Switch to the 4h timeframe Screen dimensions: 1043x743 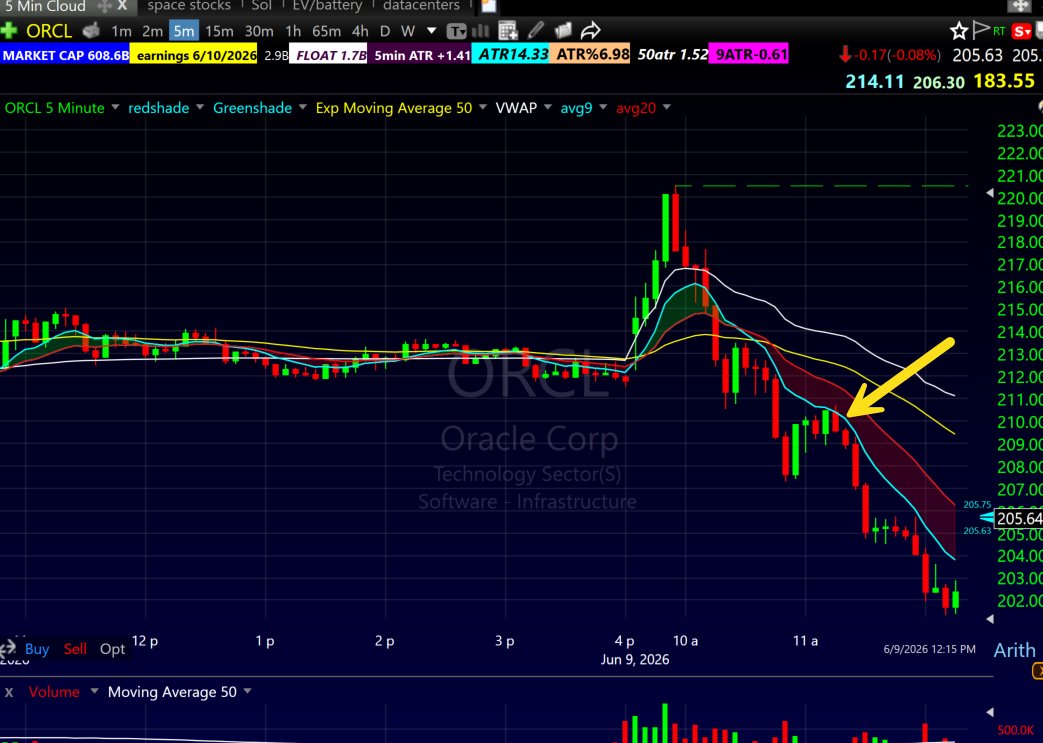point(360,31)
